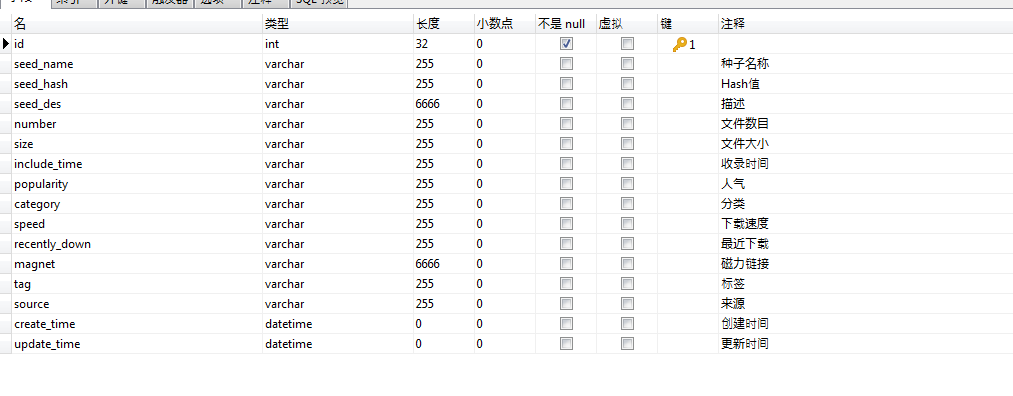This screenshot has width=1013, height=396.
Task: Mark source as a virtual column
Action: (x=627, y=304)
